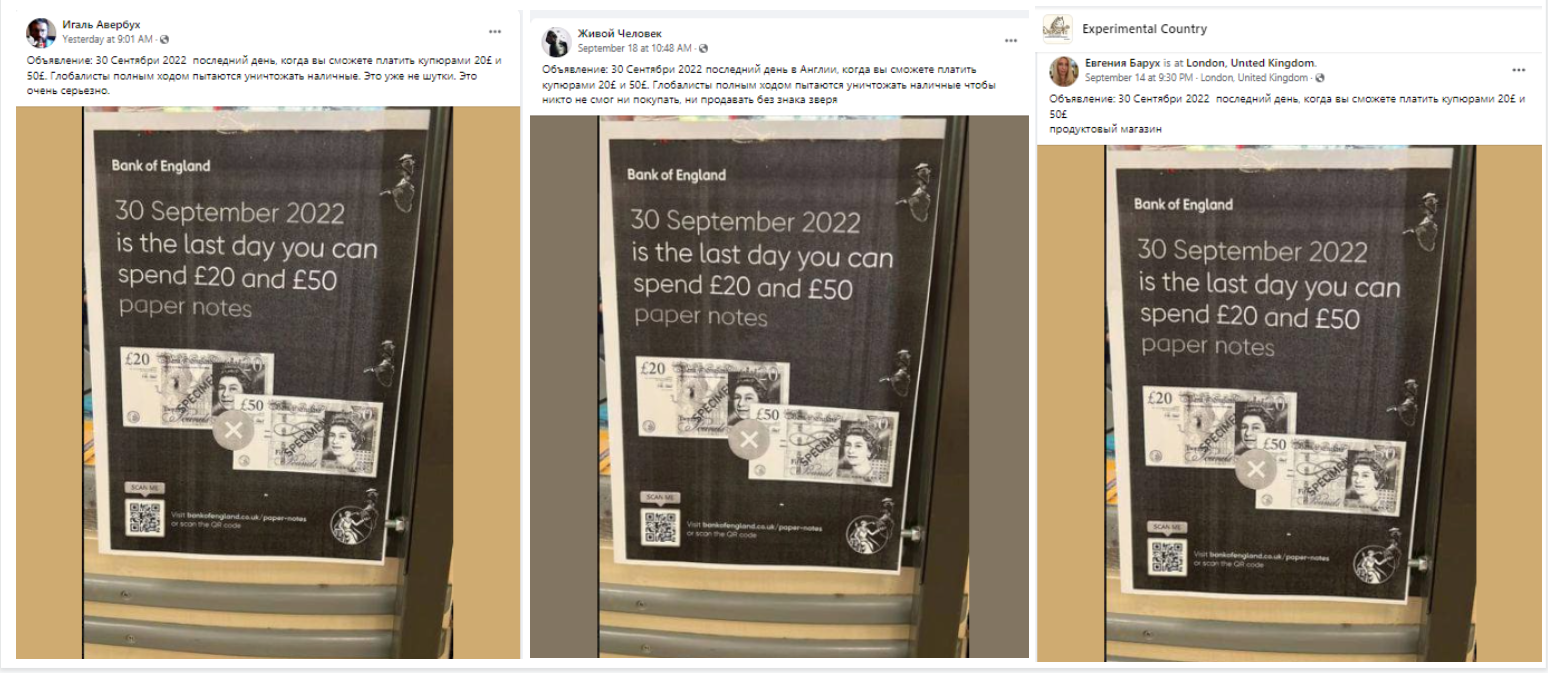
Task: Open Живой Человек's profile avatar
Action: [556, 42]
